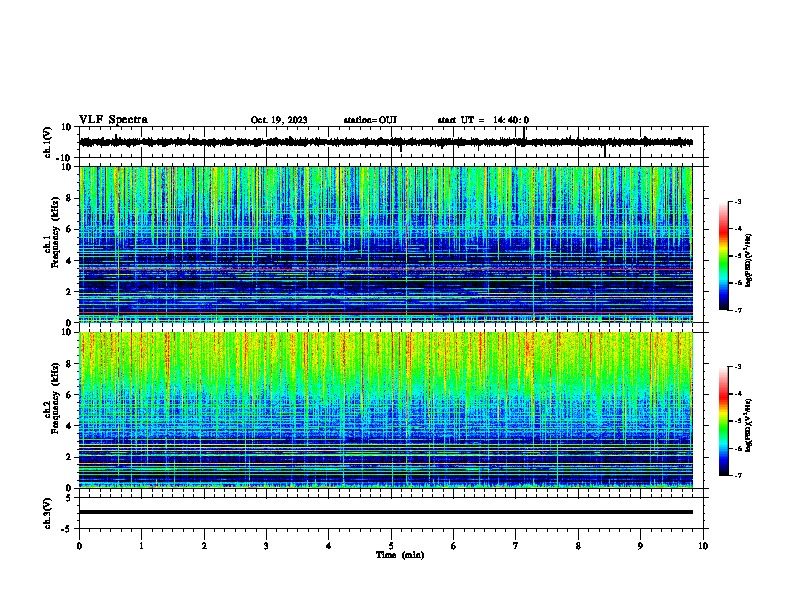
Task: Click the ch.2 spectrogram panel
Action: (386, 410)
